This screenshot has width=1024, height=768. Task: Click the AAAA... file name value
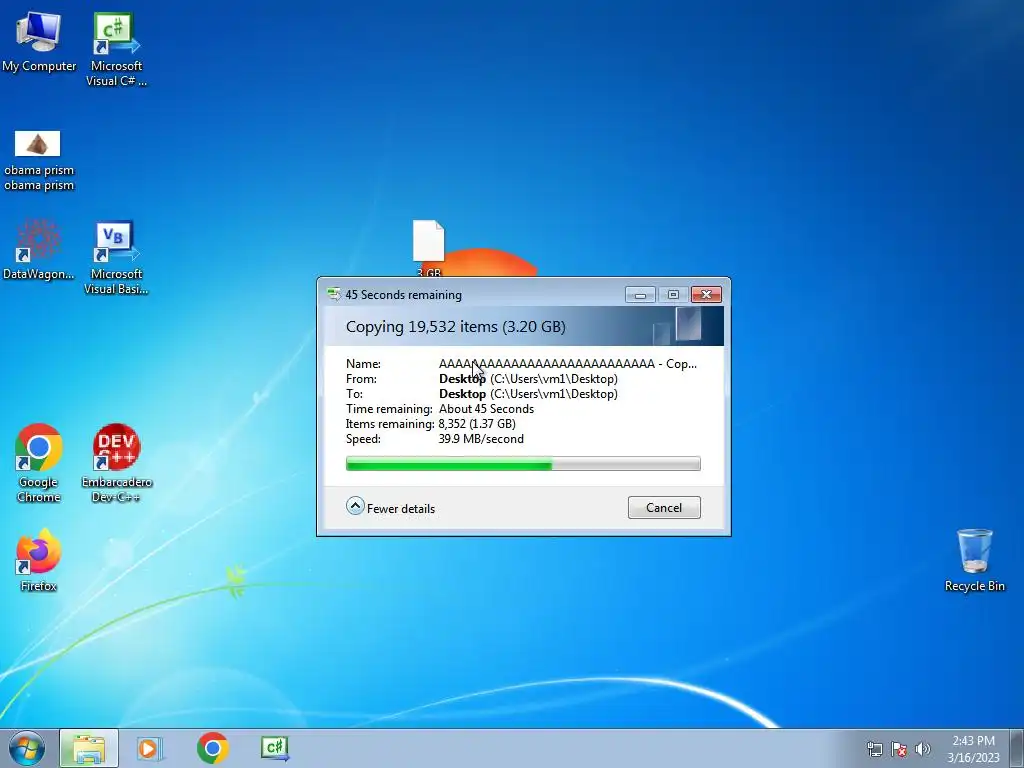(x=568, y=364)
